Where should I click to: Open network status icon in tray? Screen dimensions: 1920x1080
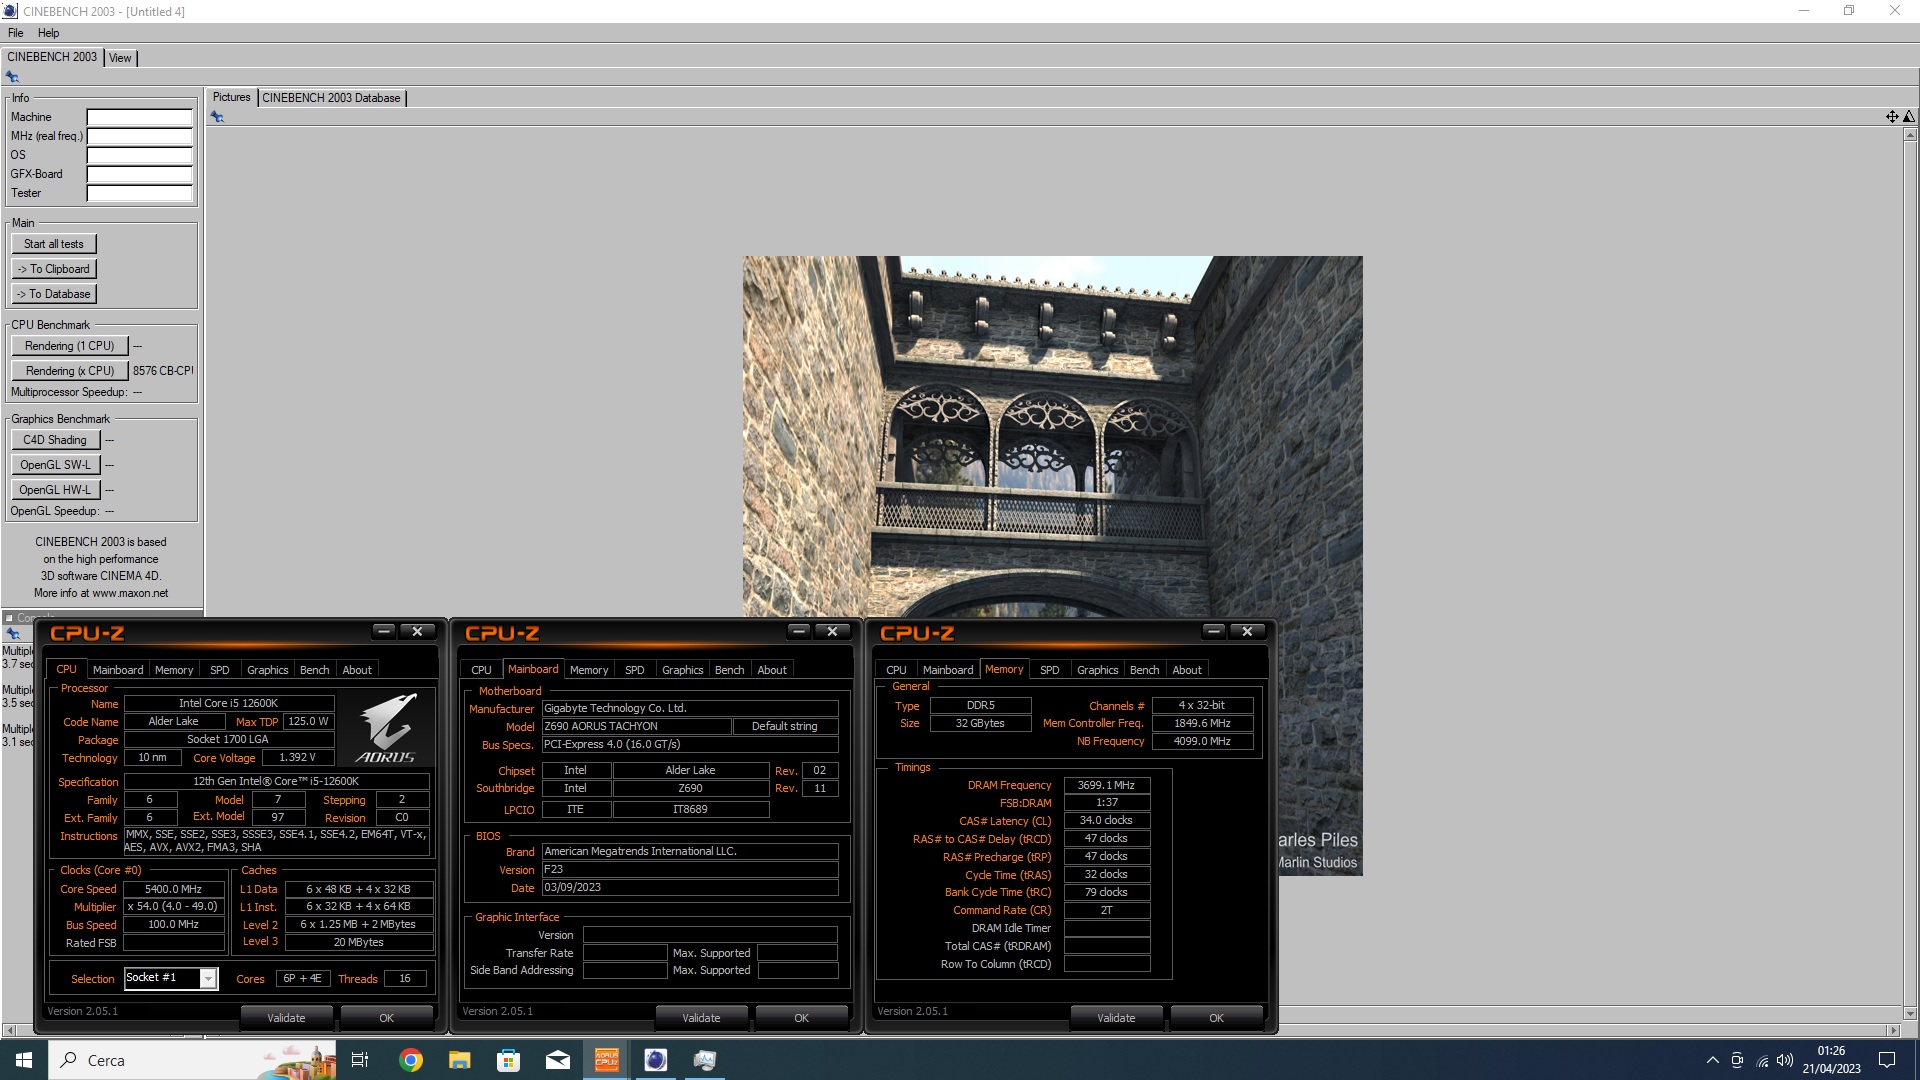1762,1061
